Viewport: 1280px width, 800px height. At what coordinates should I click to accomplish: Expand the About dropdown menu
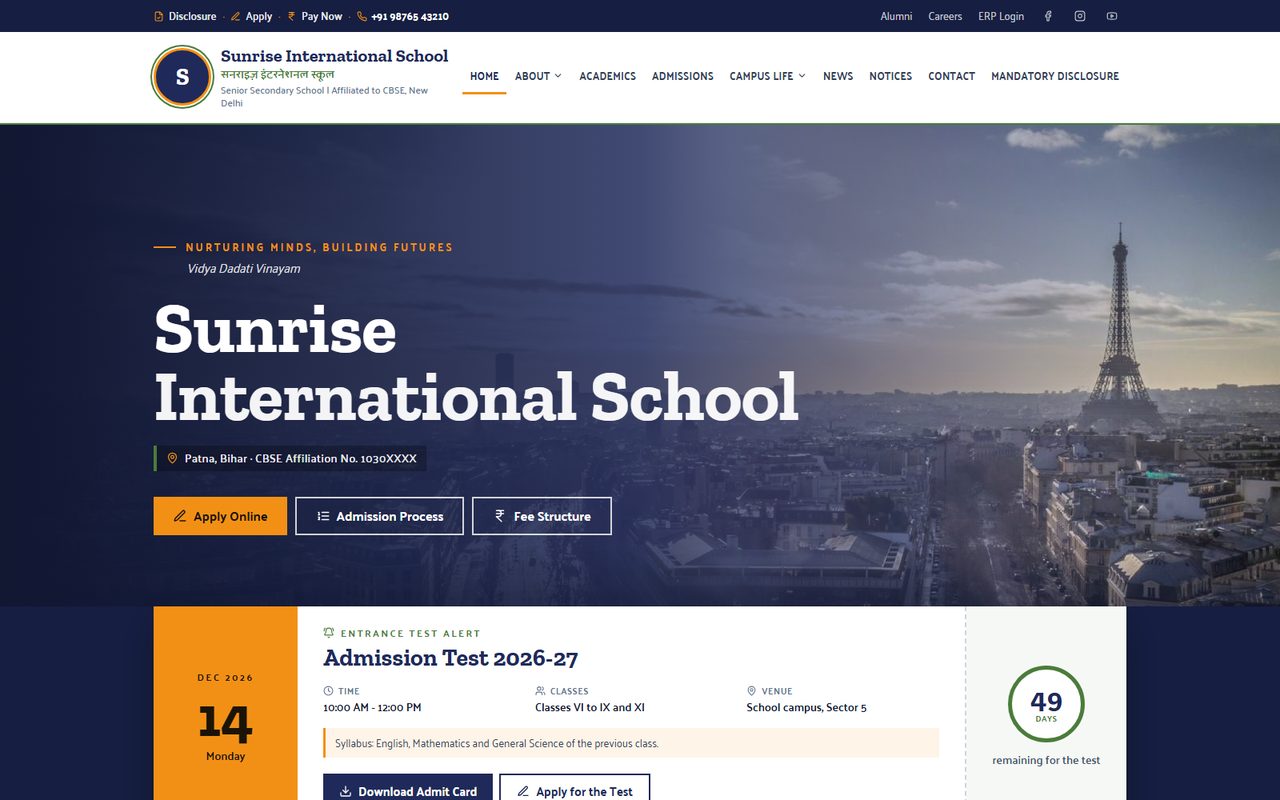point(538,76)
